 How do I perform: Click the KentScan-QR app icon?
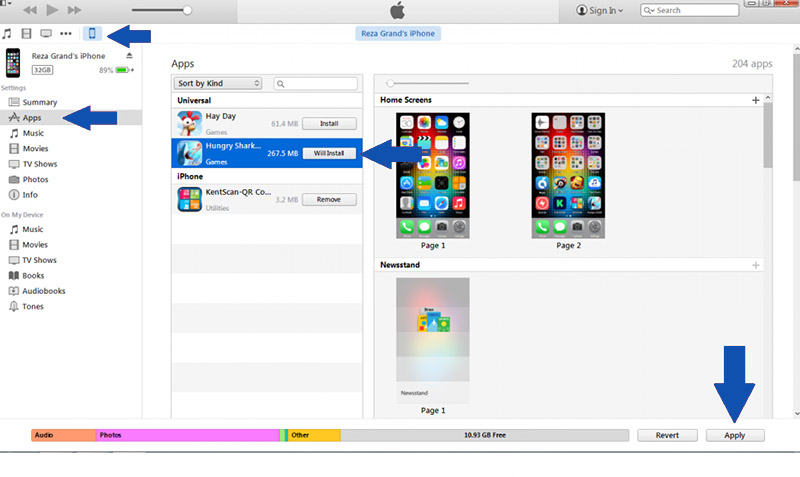coord(189,199)
